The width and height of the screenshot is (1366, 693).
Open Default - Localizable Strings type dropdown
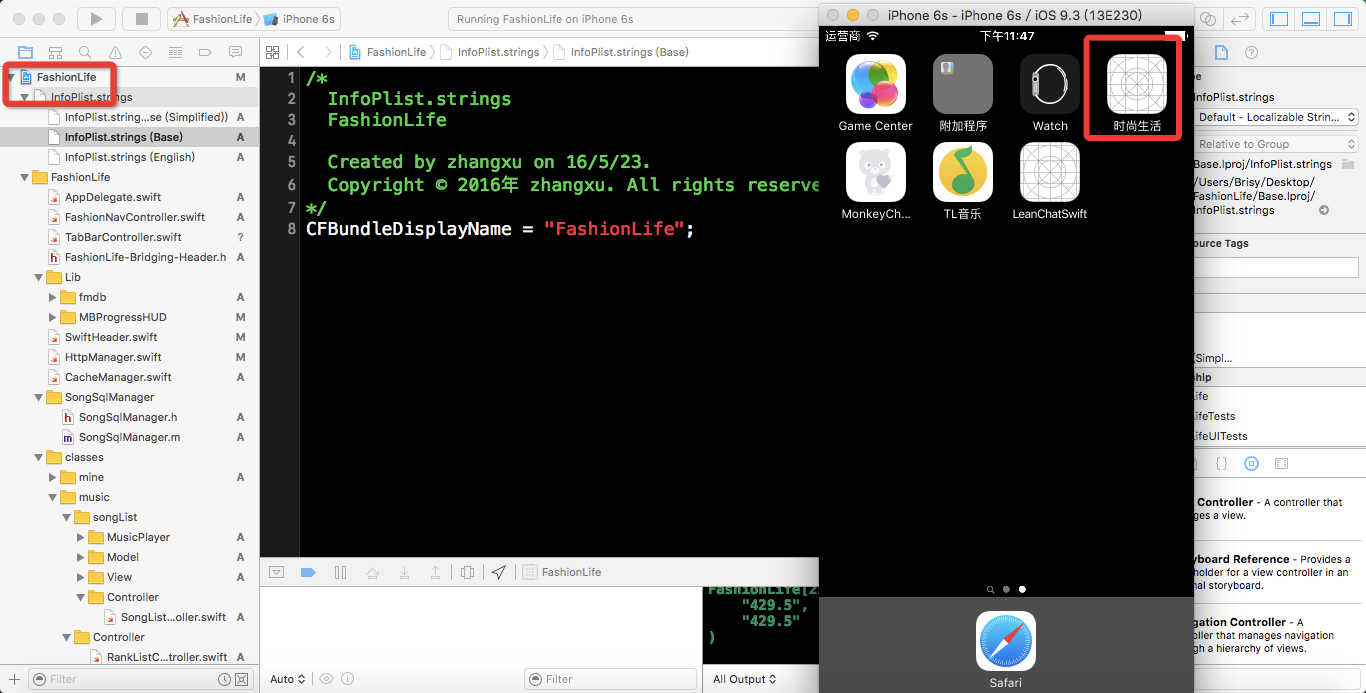point(1276,117)
